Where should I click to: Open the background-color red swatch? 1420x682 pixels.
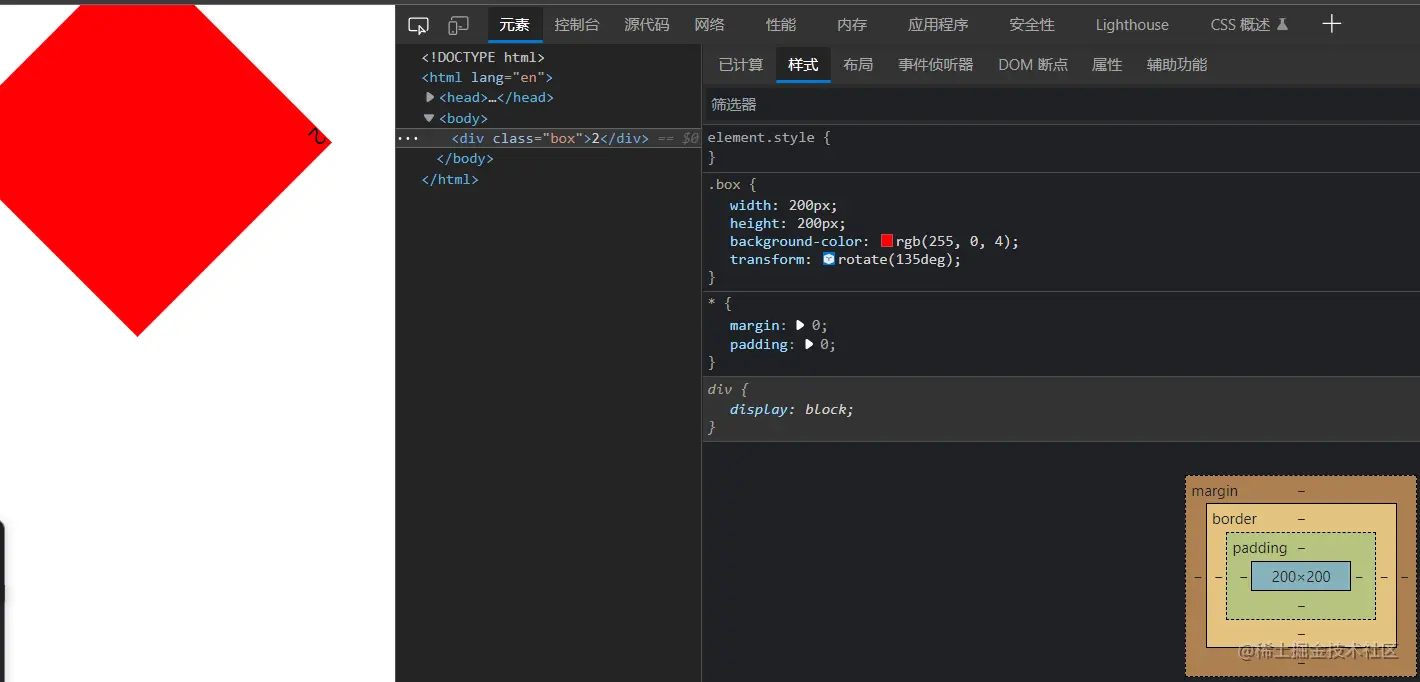pyautogui.click(x=886, y=241)
